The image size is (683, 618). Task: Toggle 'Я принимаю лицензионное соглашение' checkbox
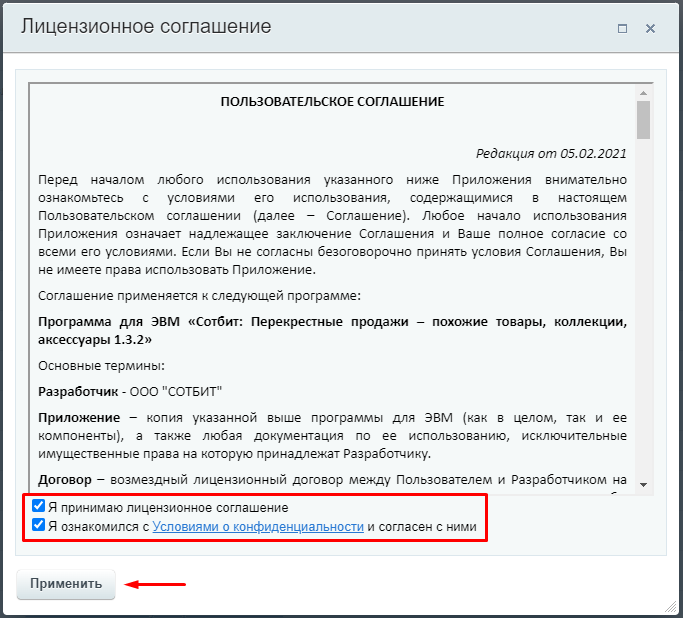(38, 506)
